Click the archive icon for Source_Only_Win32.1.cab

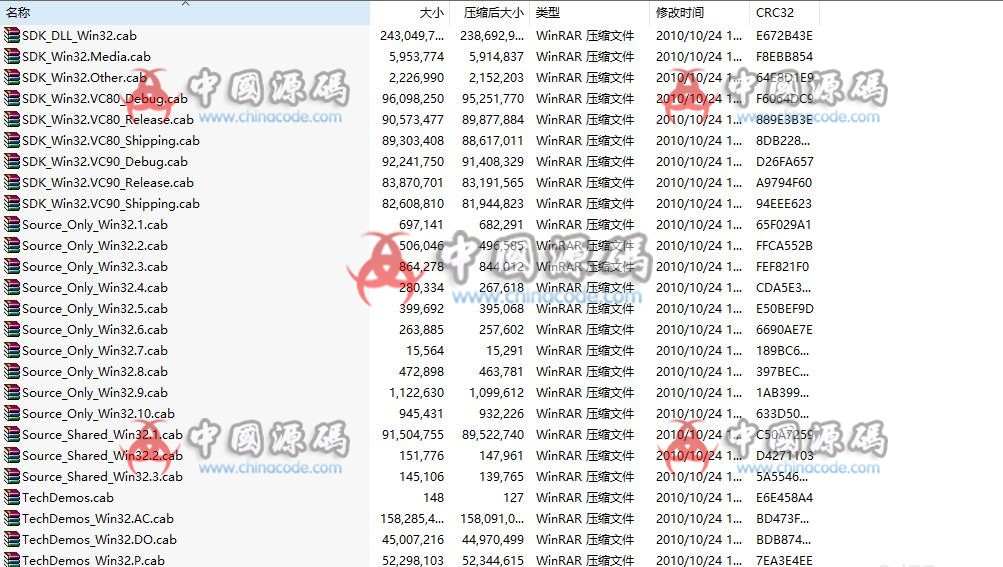(12, 225)
